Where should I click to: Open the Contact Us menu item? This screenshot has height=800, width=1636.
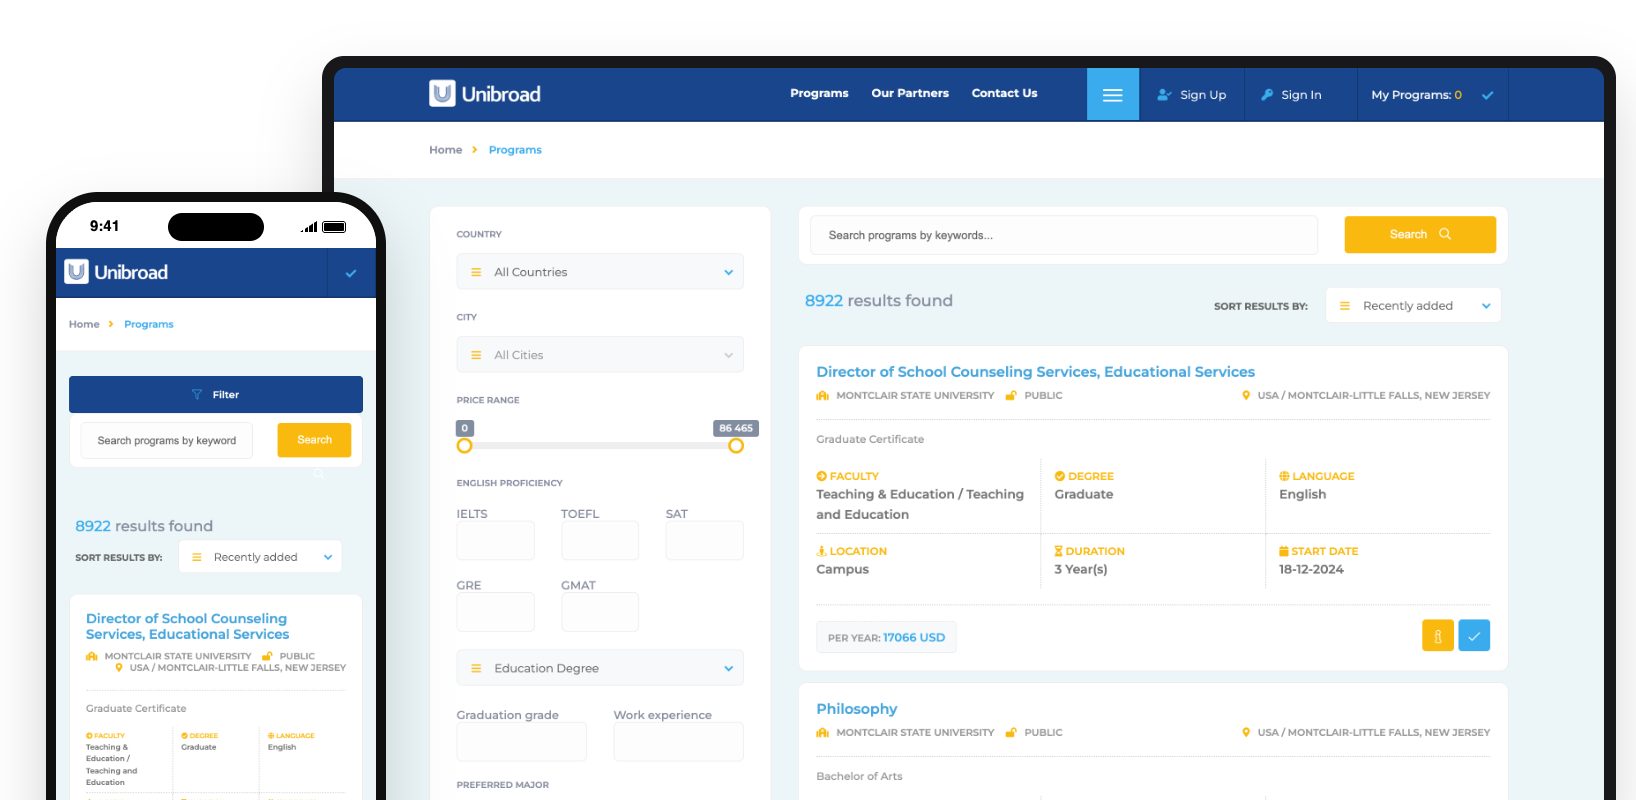pos(1004,93)
